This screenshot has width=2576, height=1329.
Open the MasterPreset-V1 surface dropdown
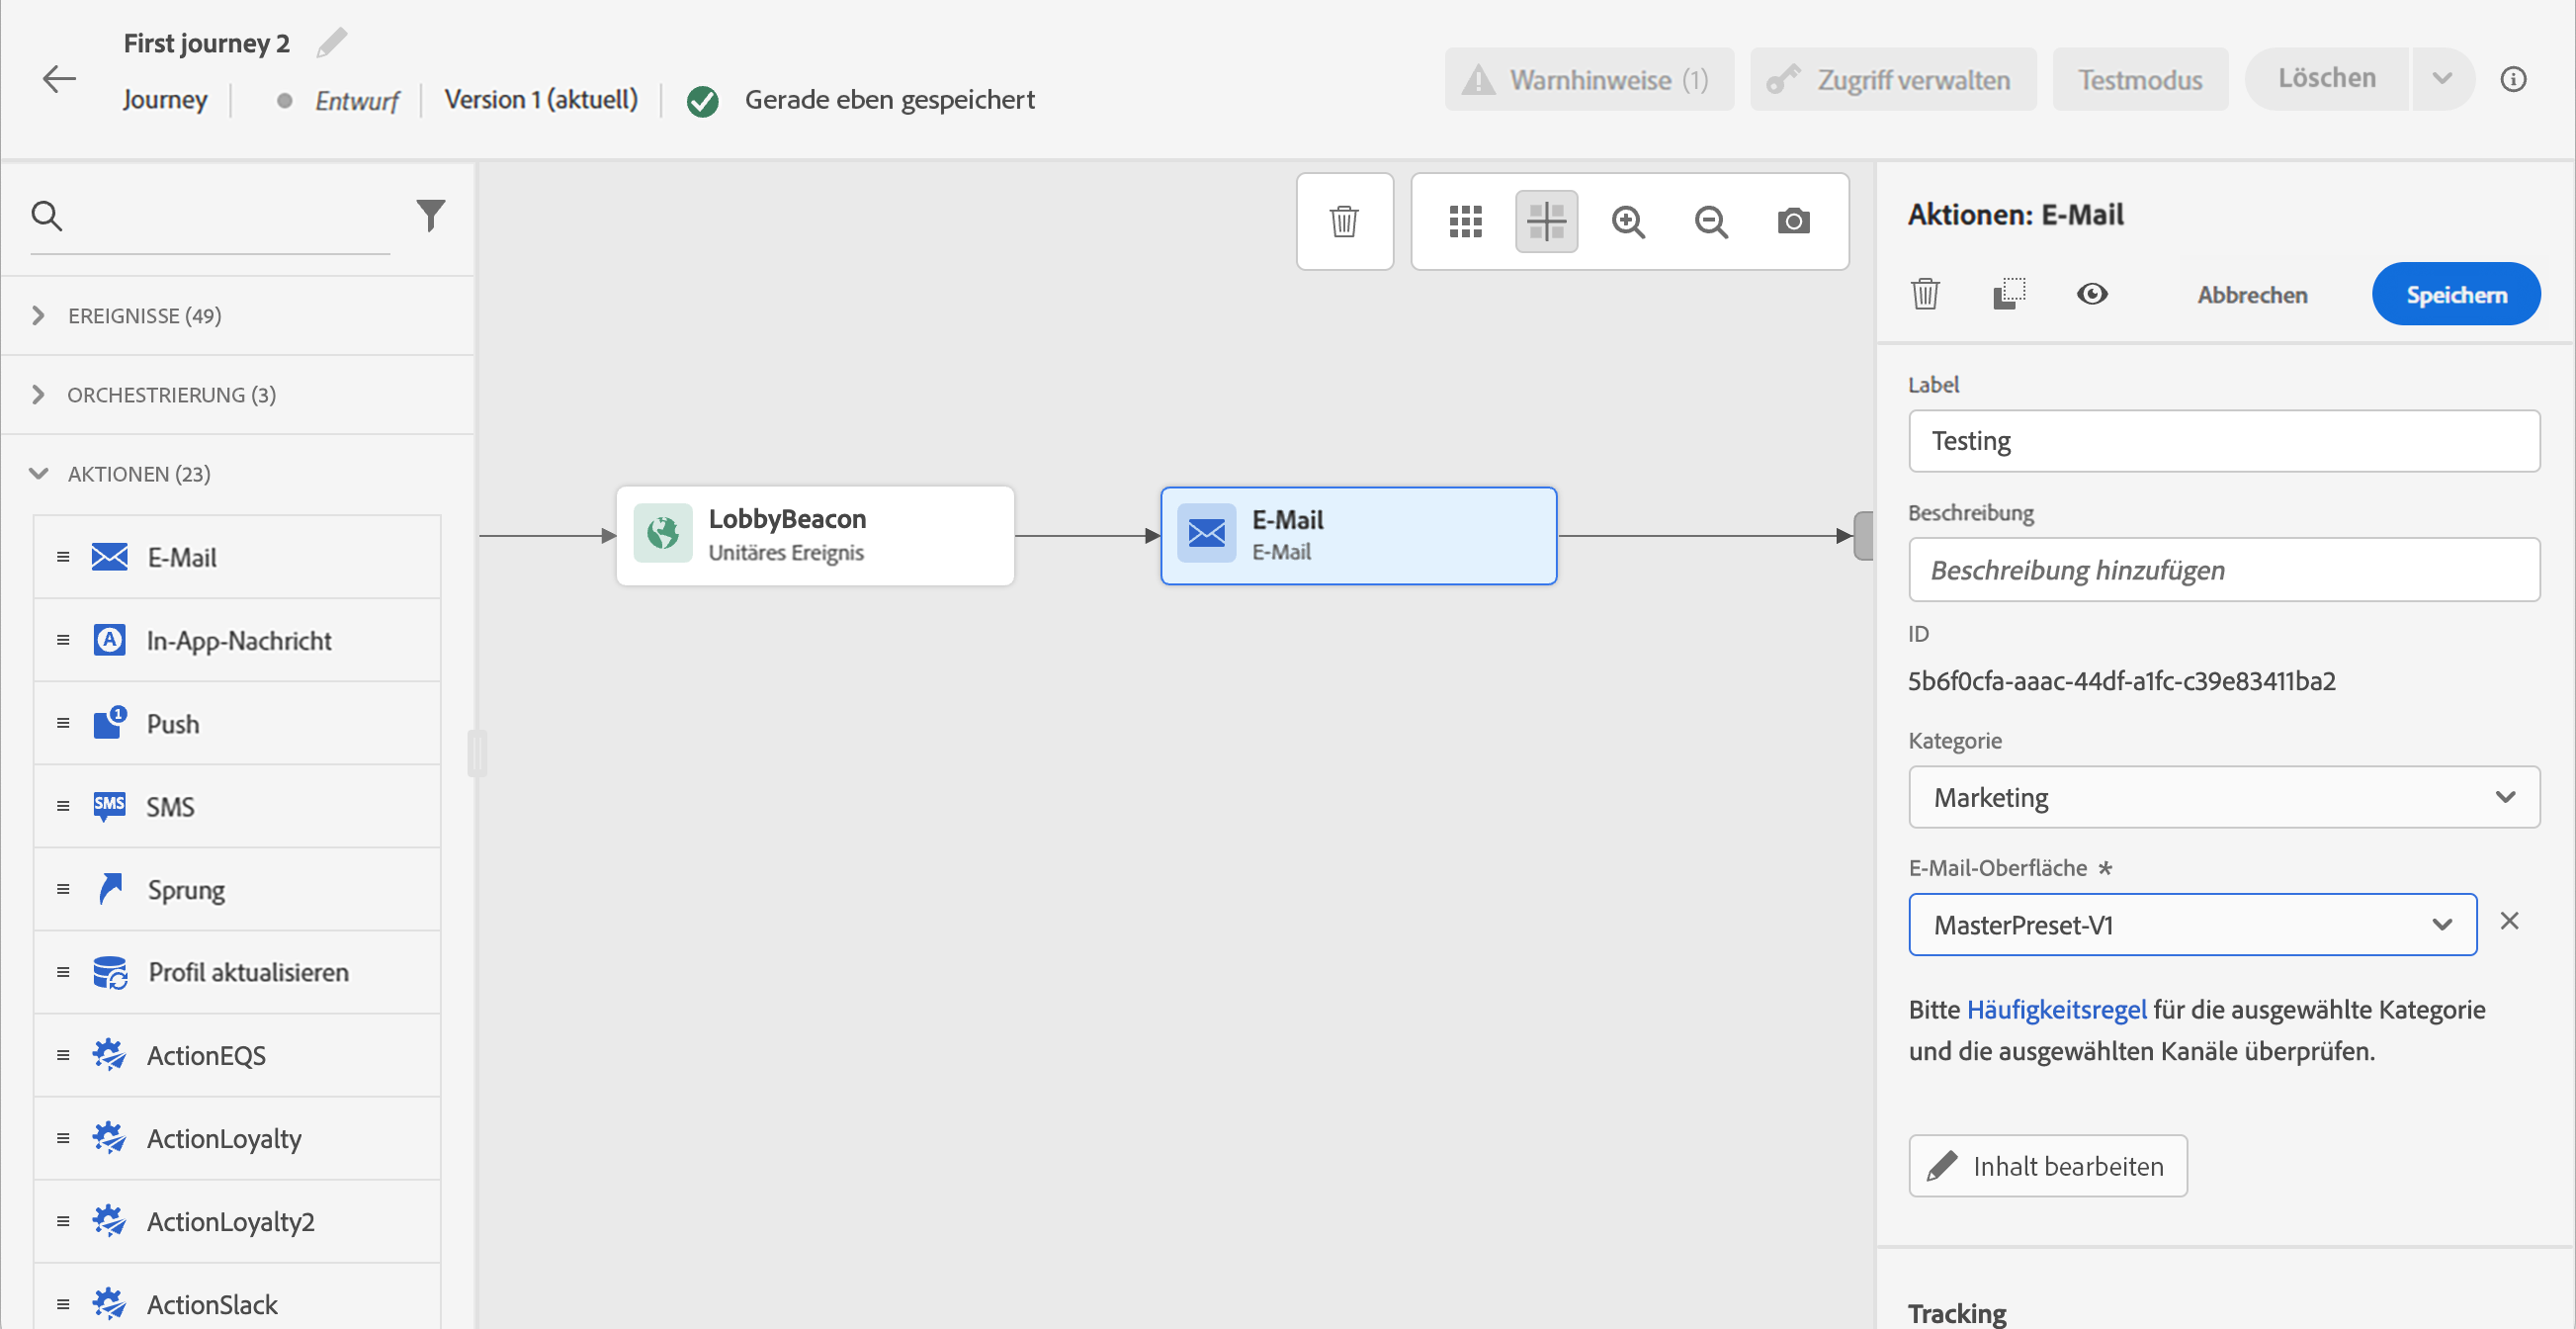coord(2191,924)
